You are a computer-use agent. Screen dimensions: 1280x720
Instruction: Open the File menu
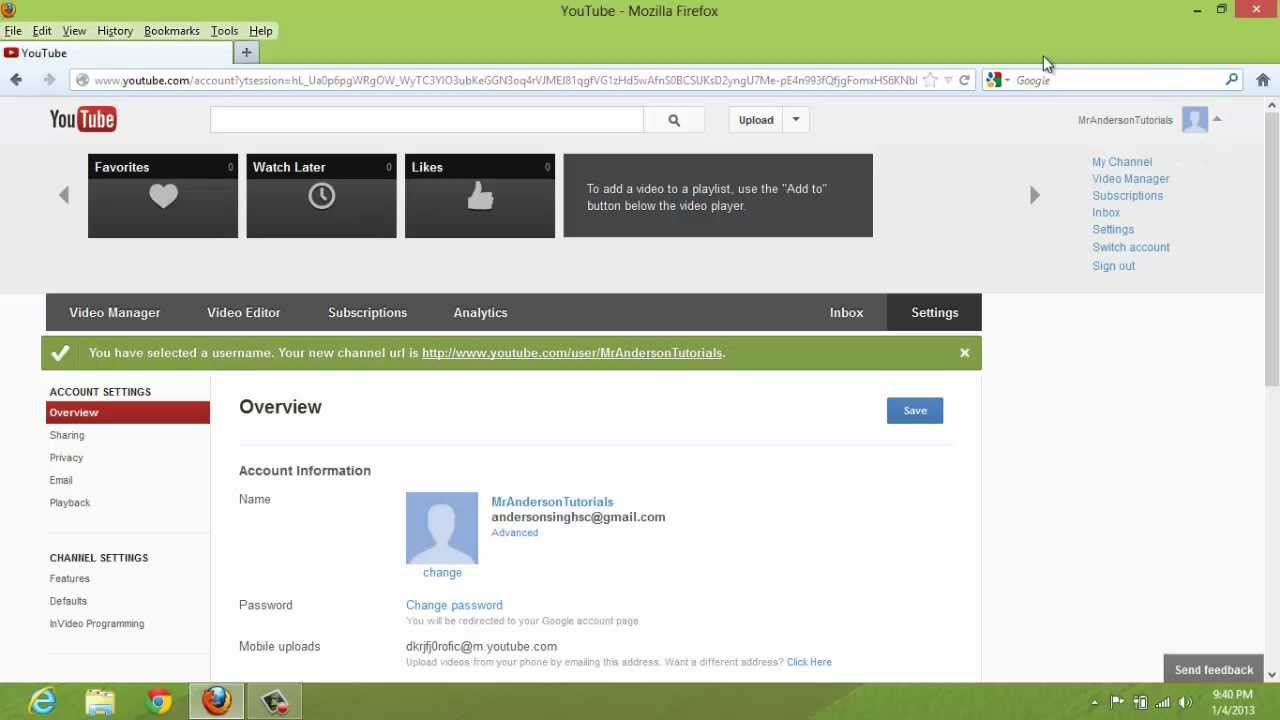pos(13,31)
